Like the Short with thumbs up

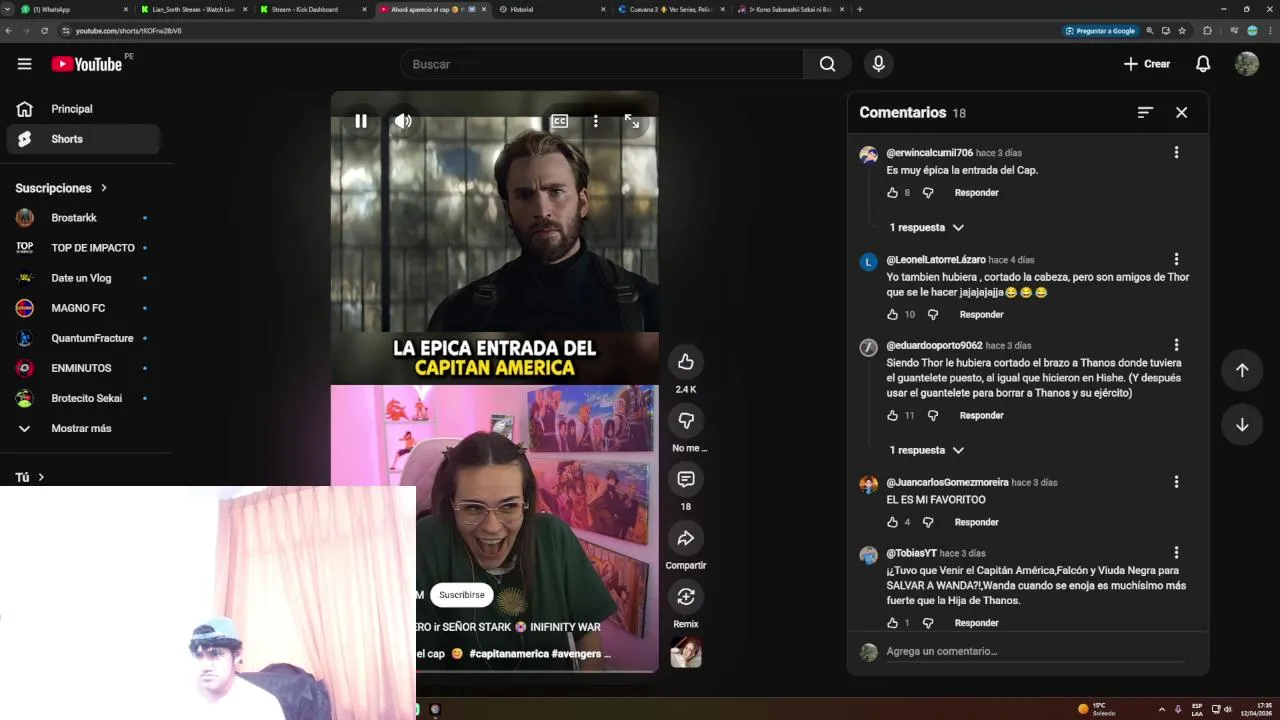coord(685,362)
